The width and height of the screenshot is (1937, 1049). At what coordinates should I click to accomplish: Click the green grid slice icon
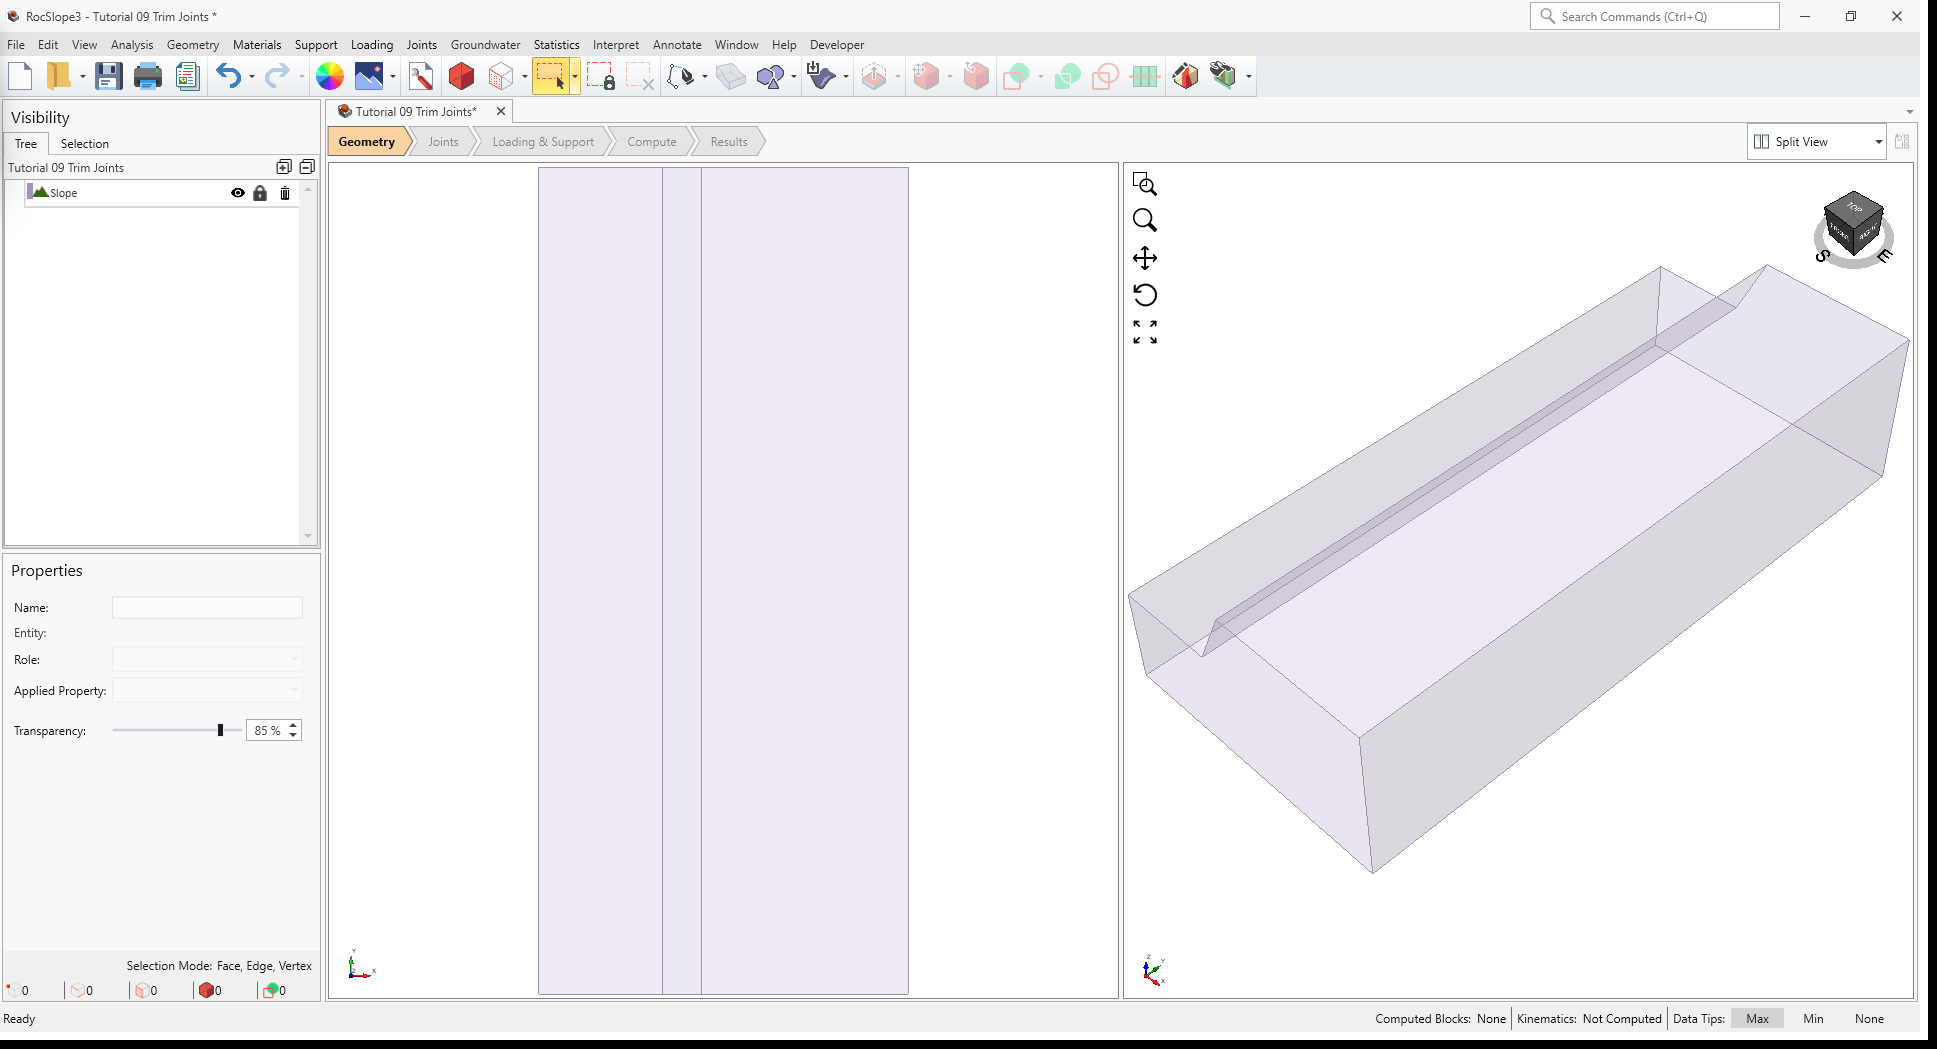tap(1145, 76)
